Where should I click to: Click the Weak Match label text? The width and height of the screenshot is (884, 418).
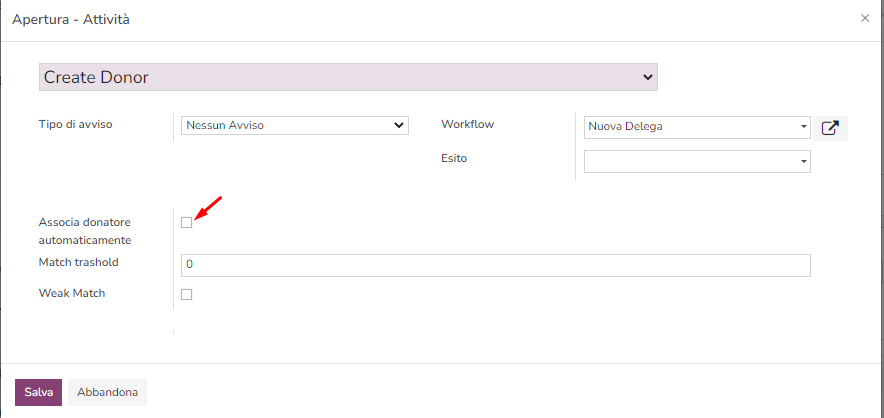72,294
